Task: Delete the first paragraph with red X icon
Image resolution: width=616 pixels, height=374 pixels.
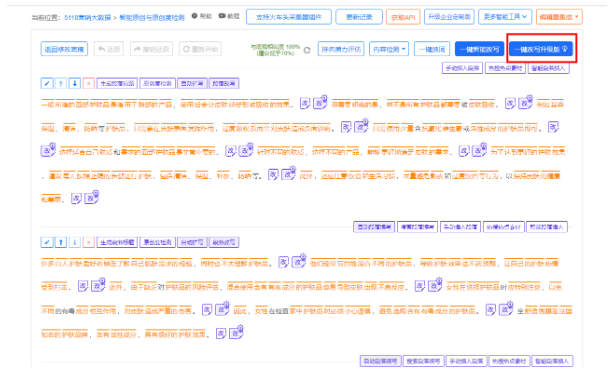Action: (x=88, y=83)
